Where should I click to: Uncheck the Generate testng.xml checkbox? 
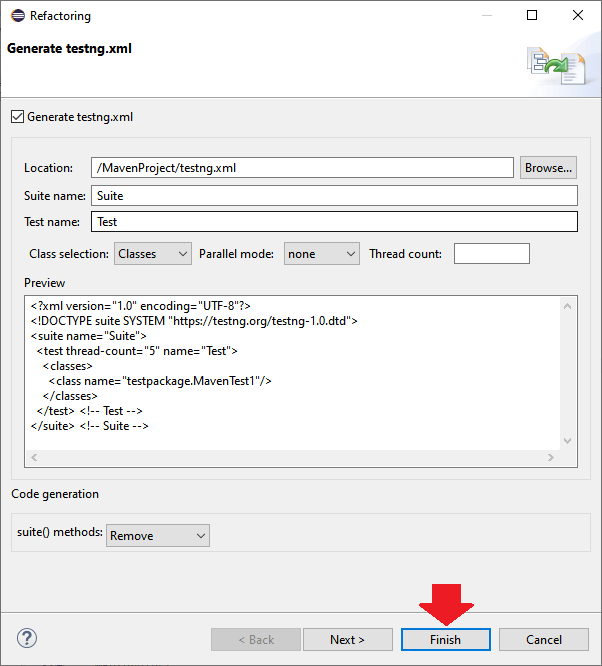click(x=17, y=116)
